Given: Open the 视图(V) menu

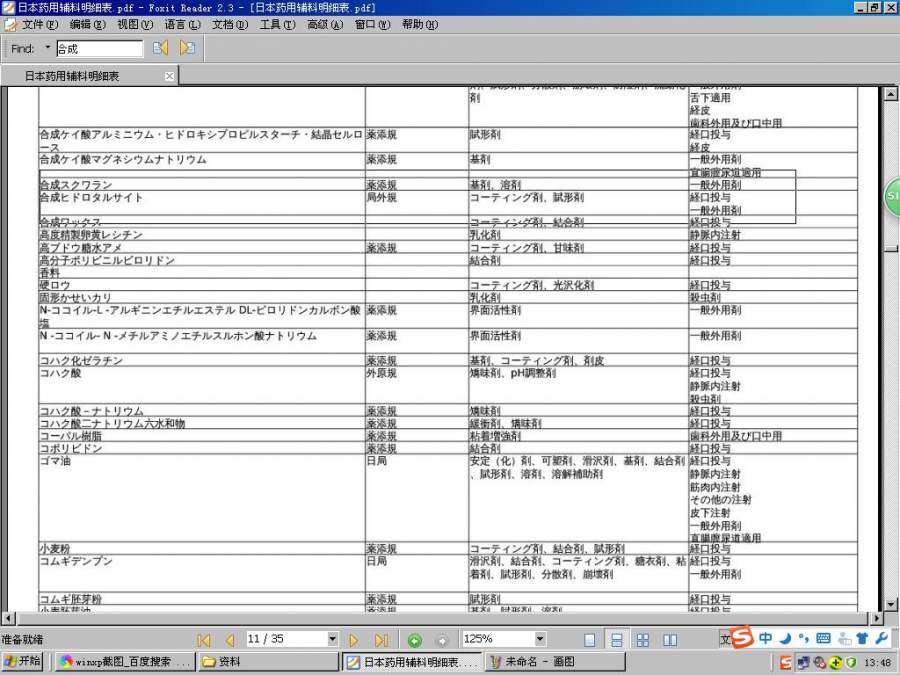Looking at the screenshot, I should [135, 24].
